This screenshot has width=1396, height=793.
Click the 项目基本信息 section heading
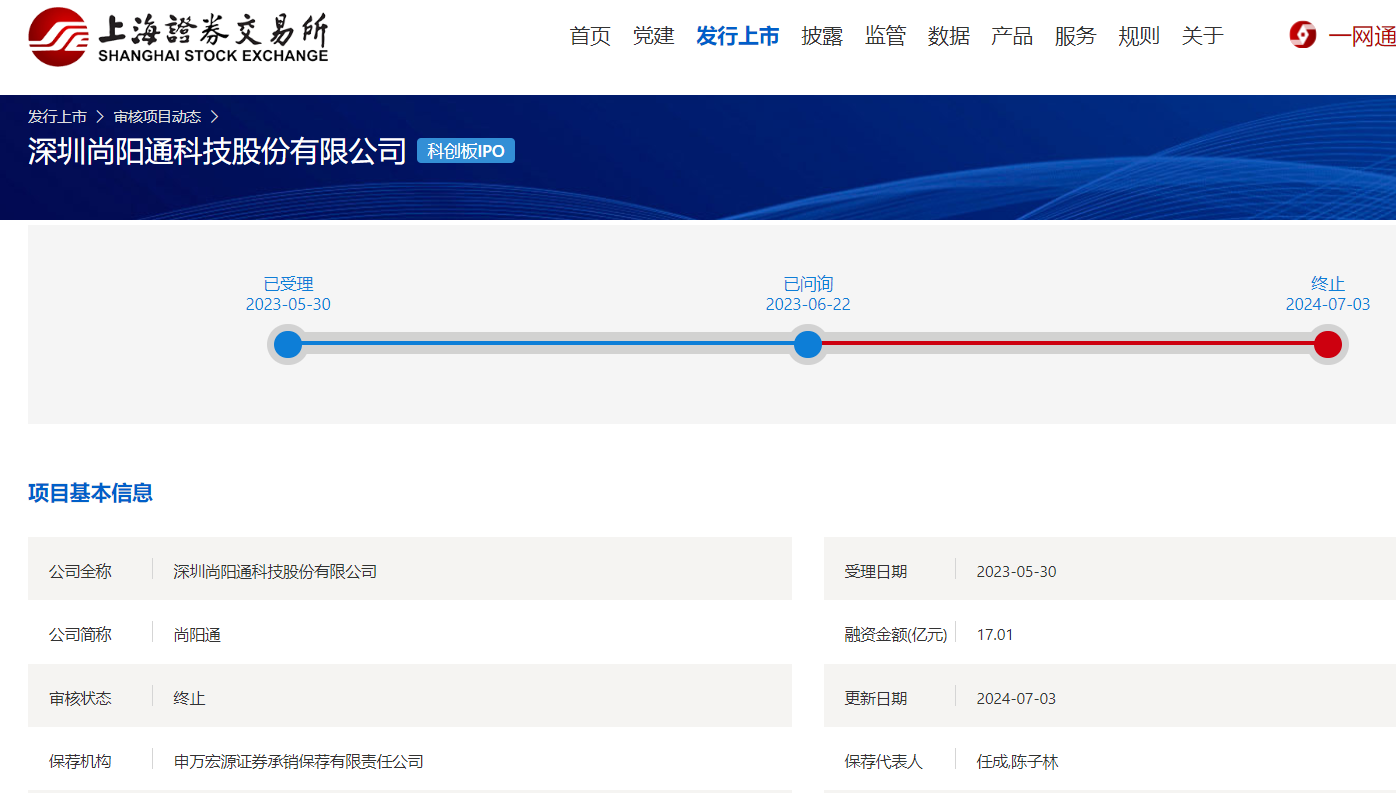[x=90, y=493]
